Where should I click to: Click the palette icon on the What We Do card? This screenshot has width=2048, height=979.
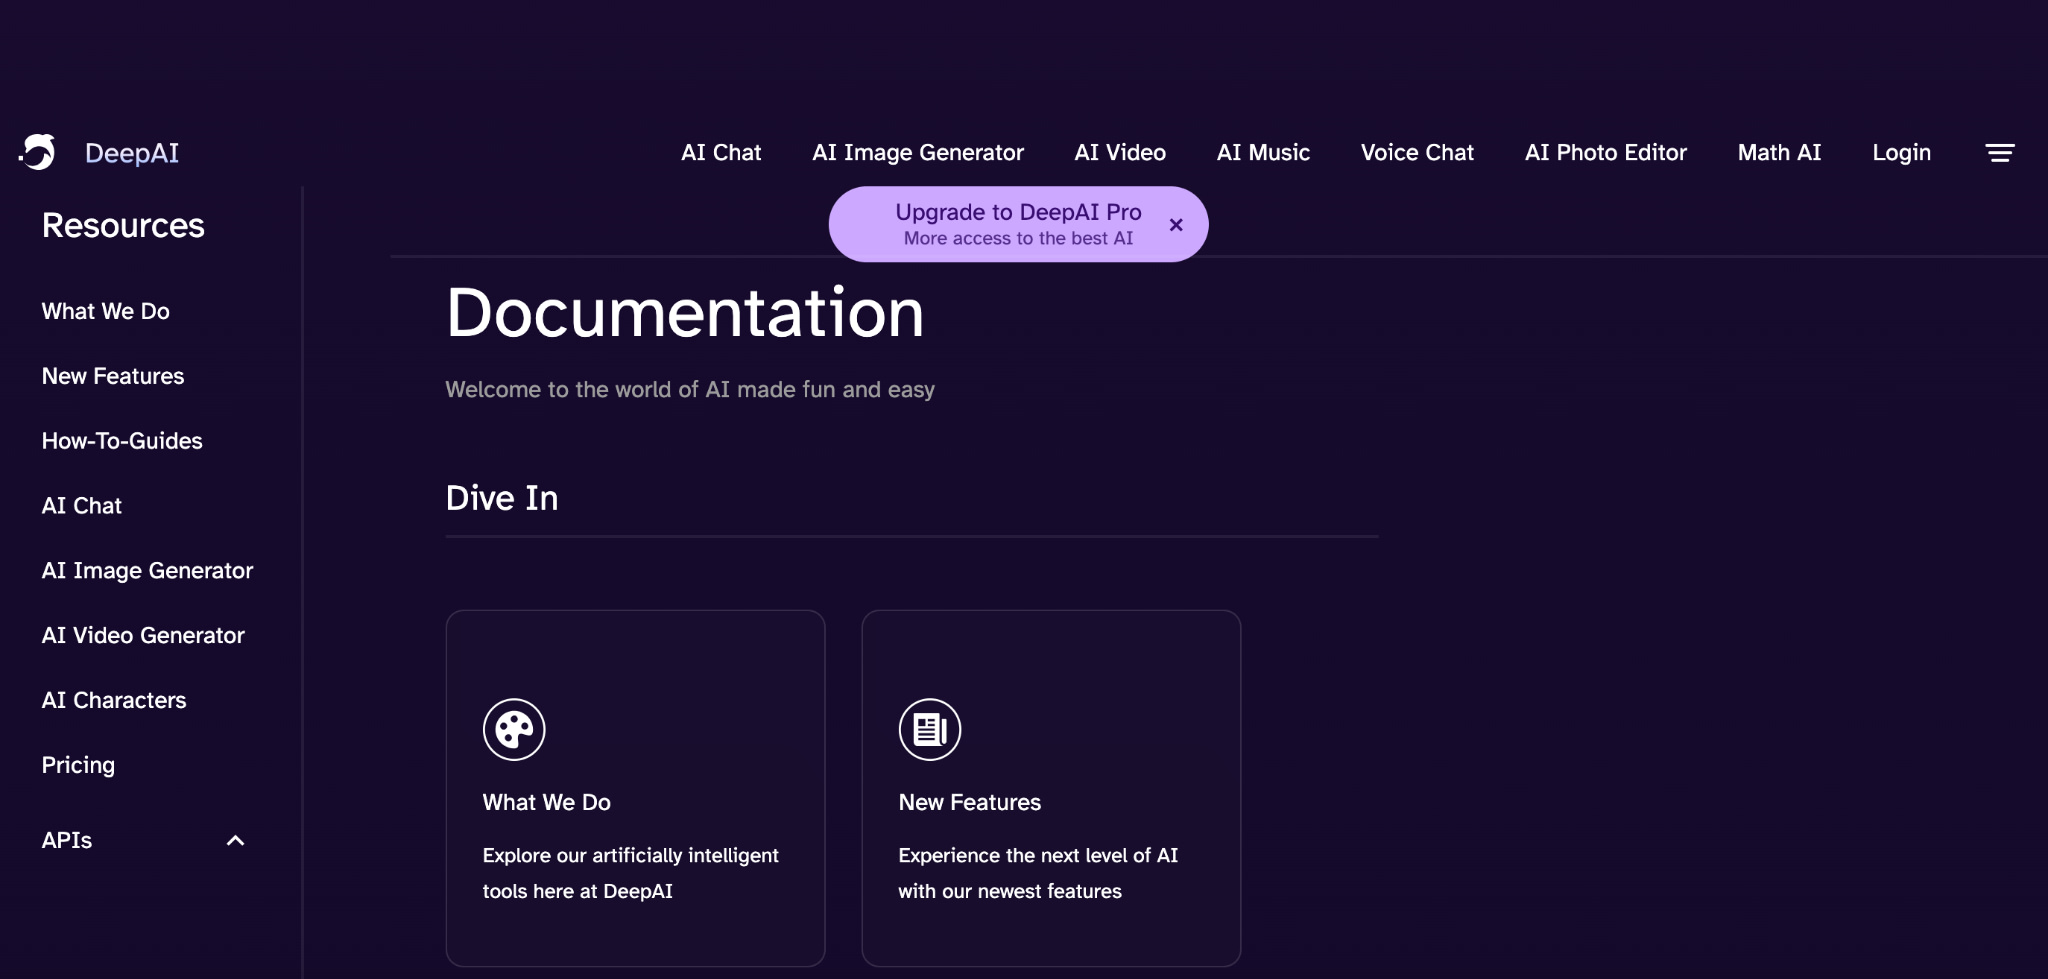pyautogui.click(x=513, y=728)
